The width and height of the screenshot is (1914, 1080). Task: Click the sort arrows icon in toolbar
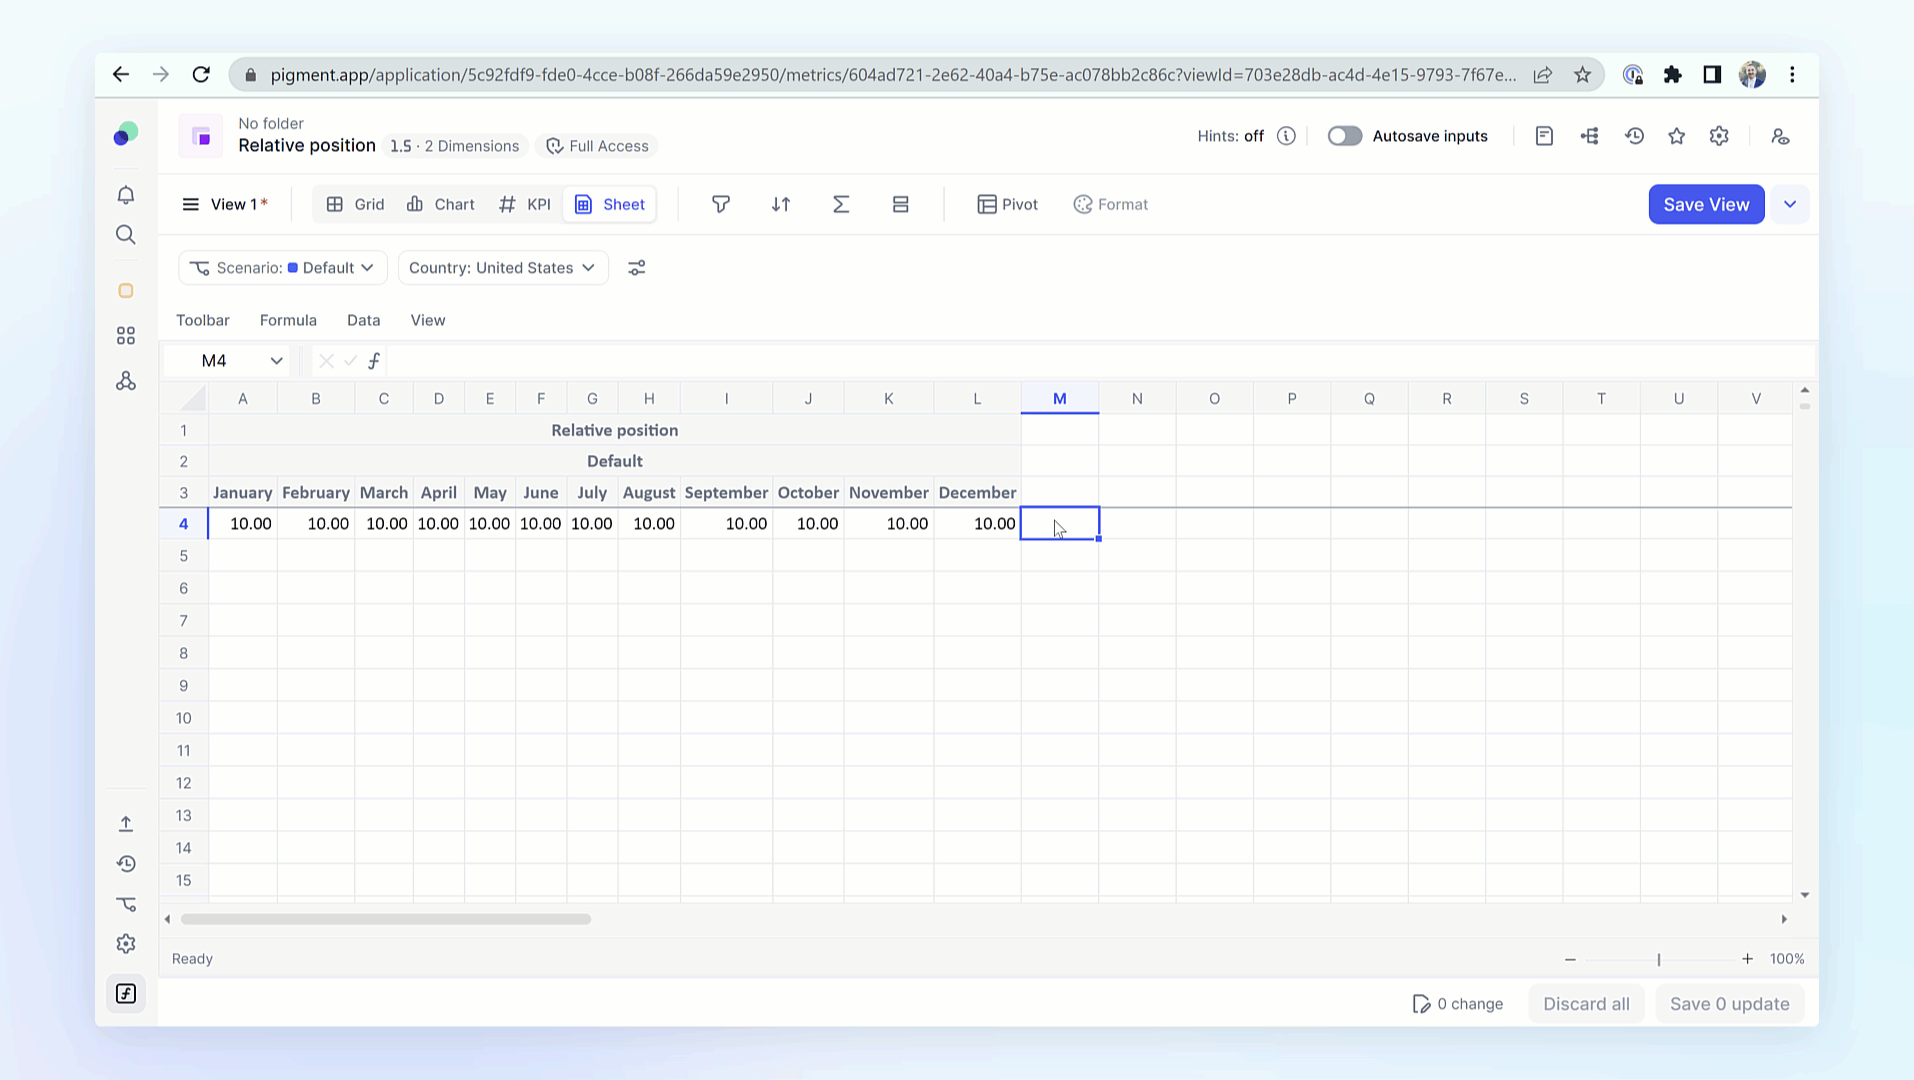(x=781, y=204)
